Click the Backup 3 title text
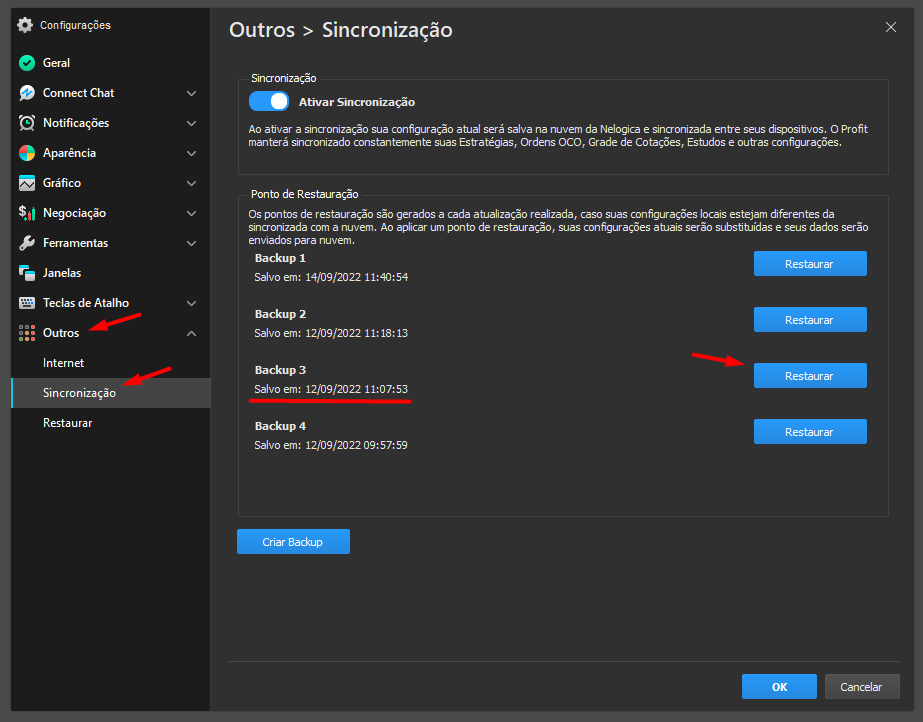Screen dimensions: 923x722 280,370
